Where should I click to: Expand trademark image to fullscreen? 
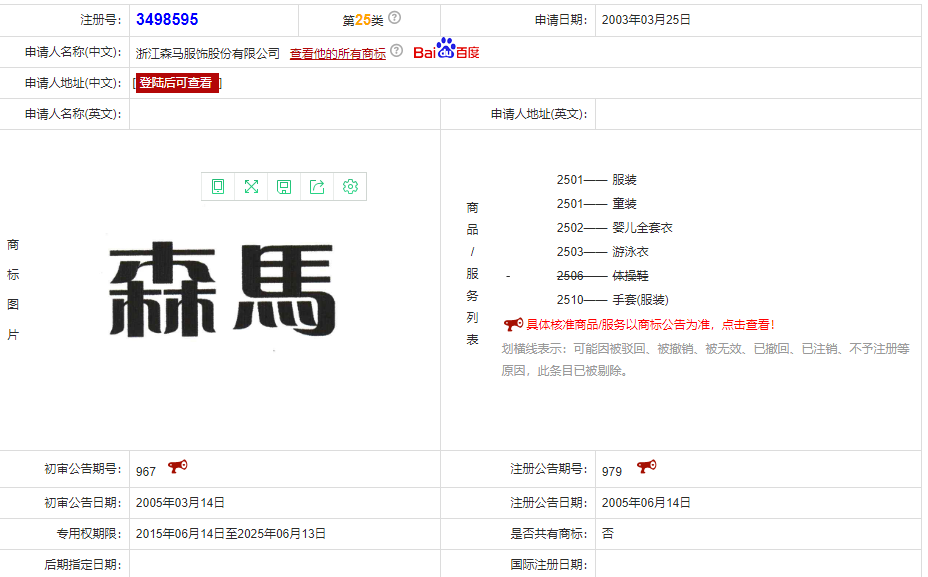click(251, 187)
